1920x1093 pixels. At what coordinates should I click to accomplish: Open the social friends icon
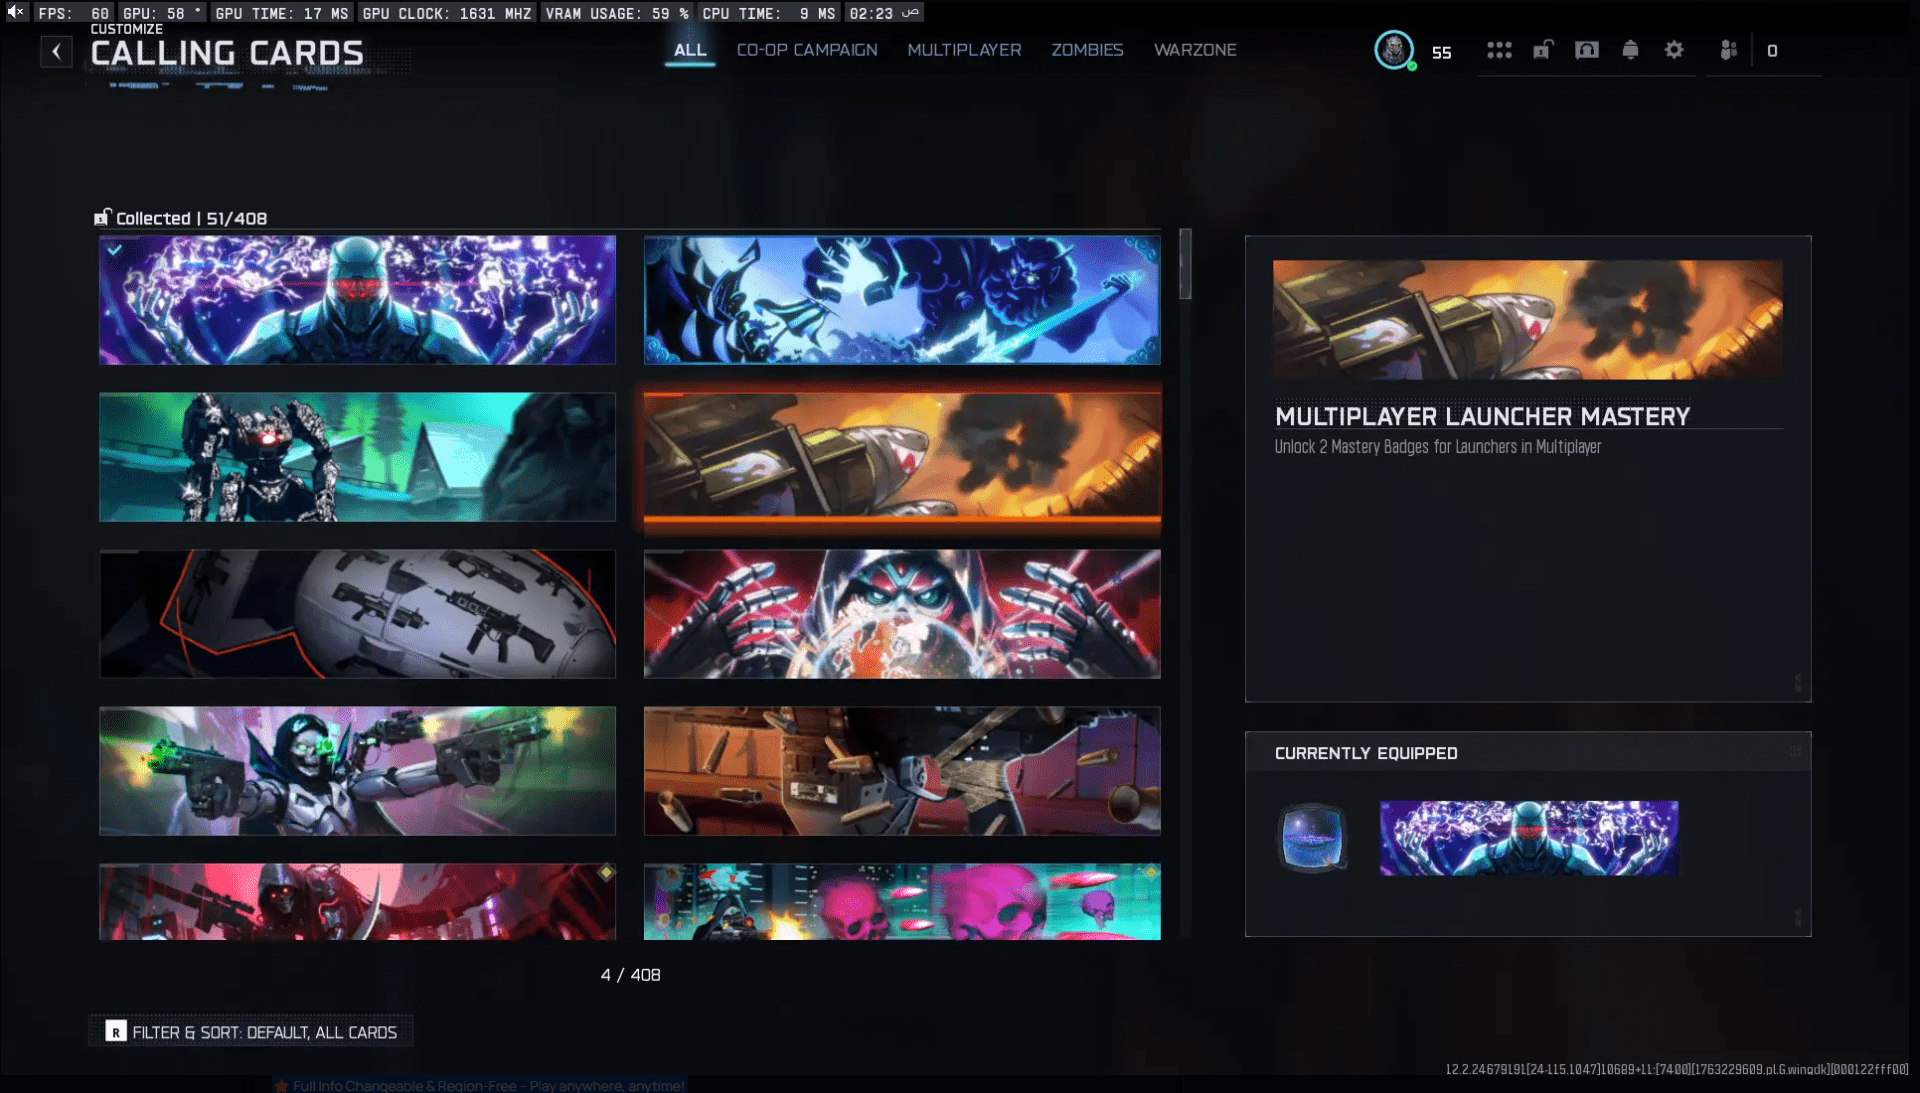pyautogui.click(x=1728, y=50)
